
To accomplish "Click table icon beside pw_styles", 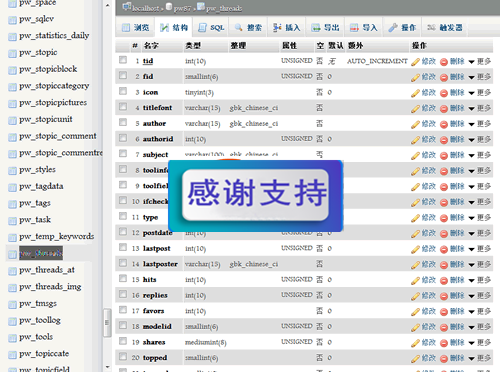I will (12, 171).
